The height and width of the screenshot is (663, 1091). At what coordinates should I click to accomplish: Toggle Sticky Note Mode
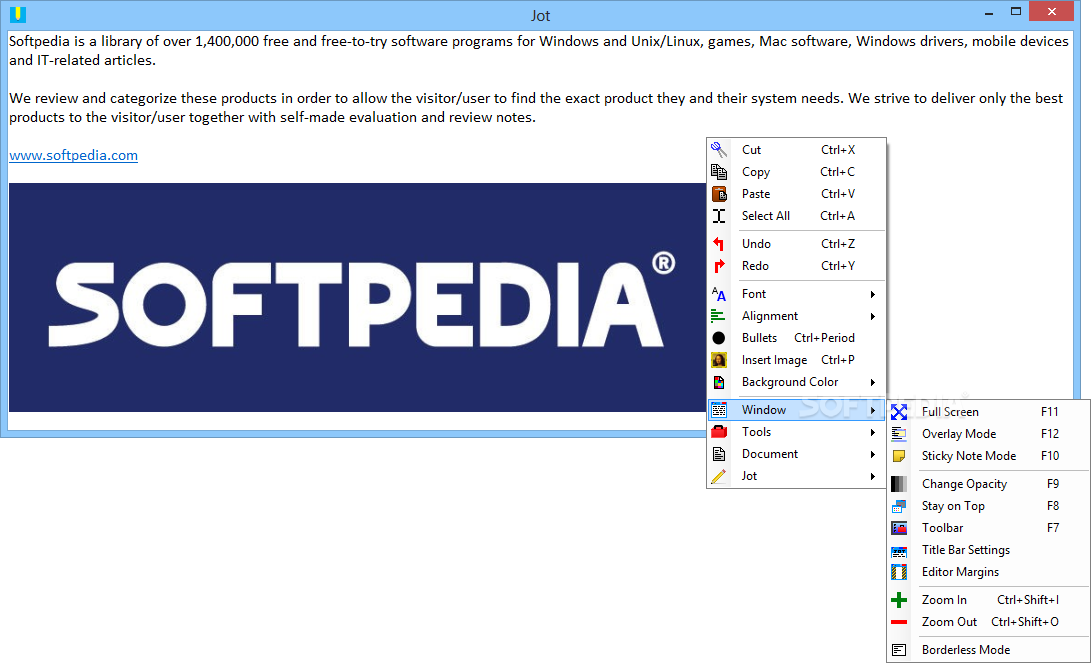pos(988,456)
